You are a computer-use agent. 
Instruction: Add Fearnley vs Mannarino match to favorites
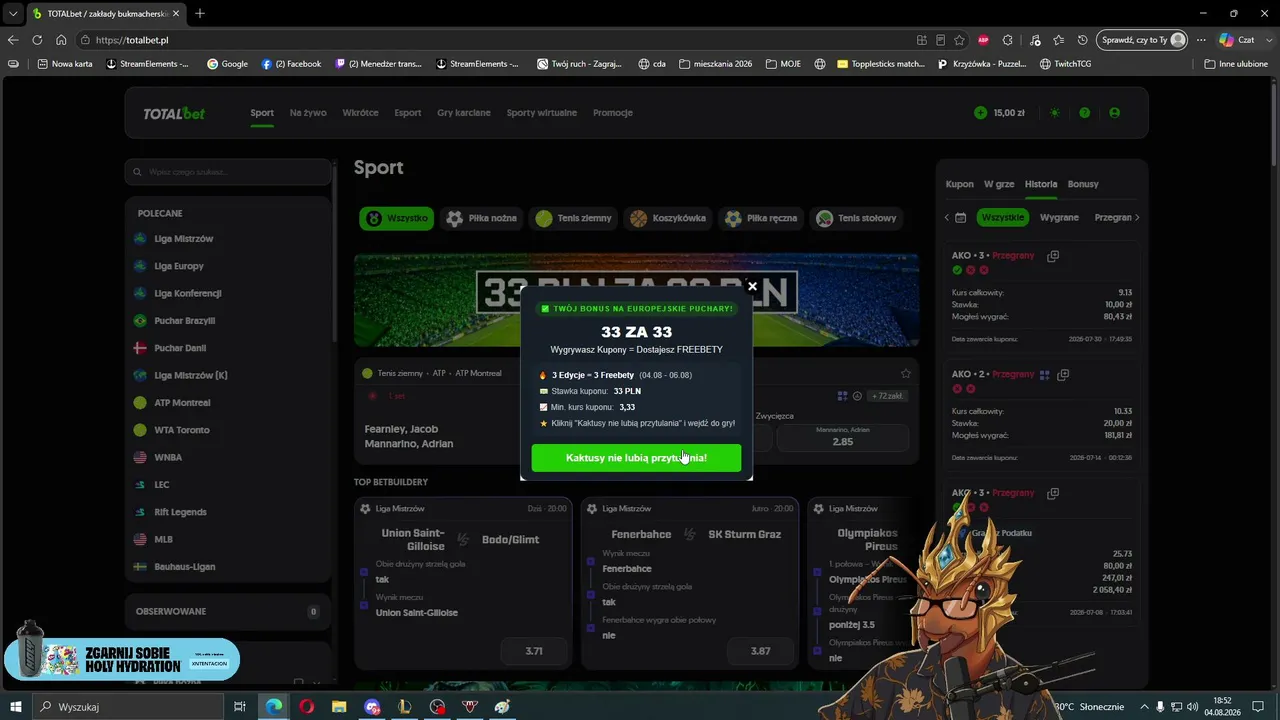click(905, 374)
